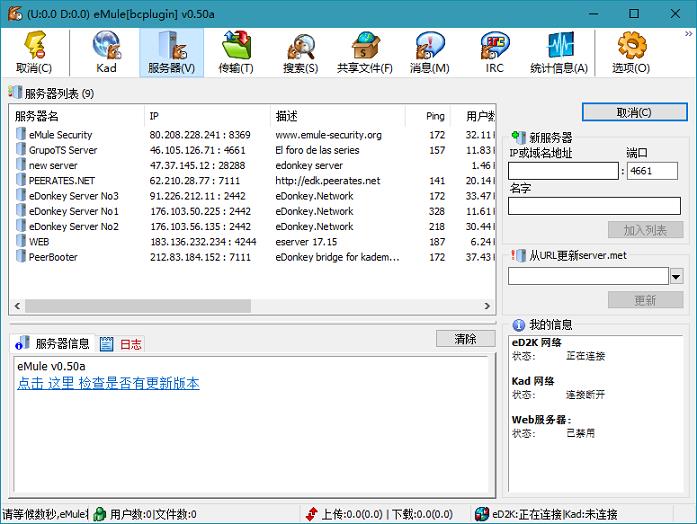The width and height of the screenshot is (697, 524).
Task: Sort server list by Ping column
Action: pyautogui.click(x=435, y=116)
